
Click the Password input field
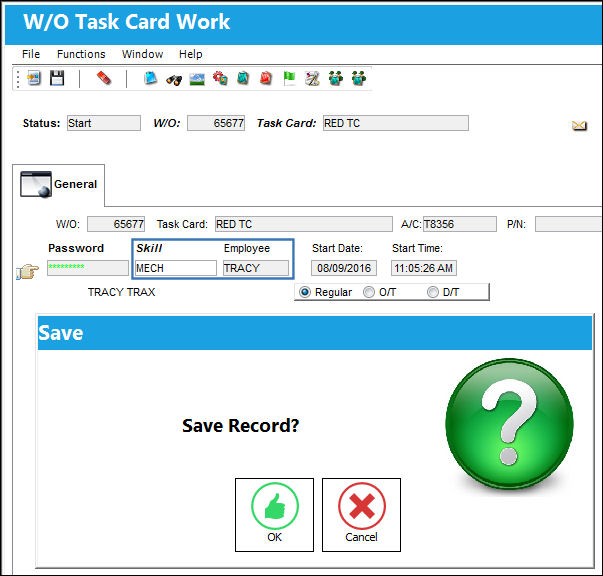click(x=88, y=268)
